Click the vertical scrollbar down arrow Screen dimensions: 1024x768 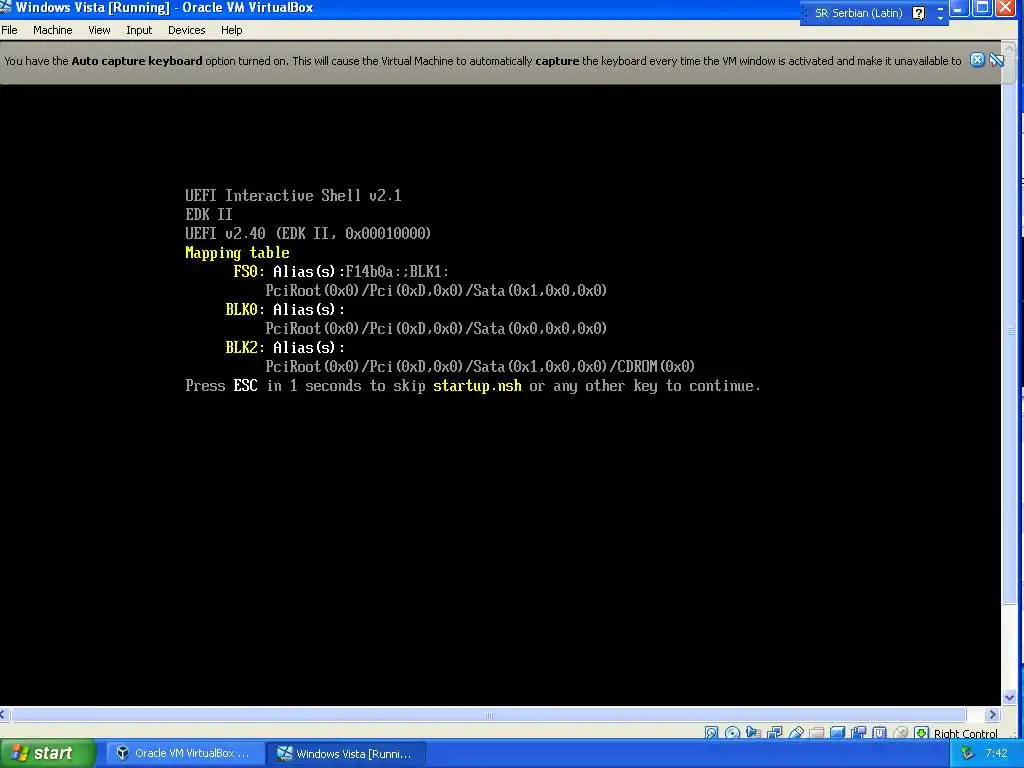coord(1010,697)
